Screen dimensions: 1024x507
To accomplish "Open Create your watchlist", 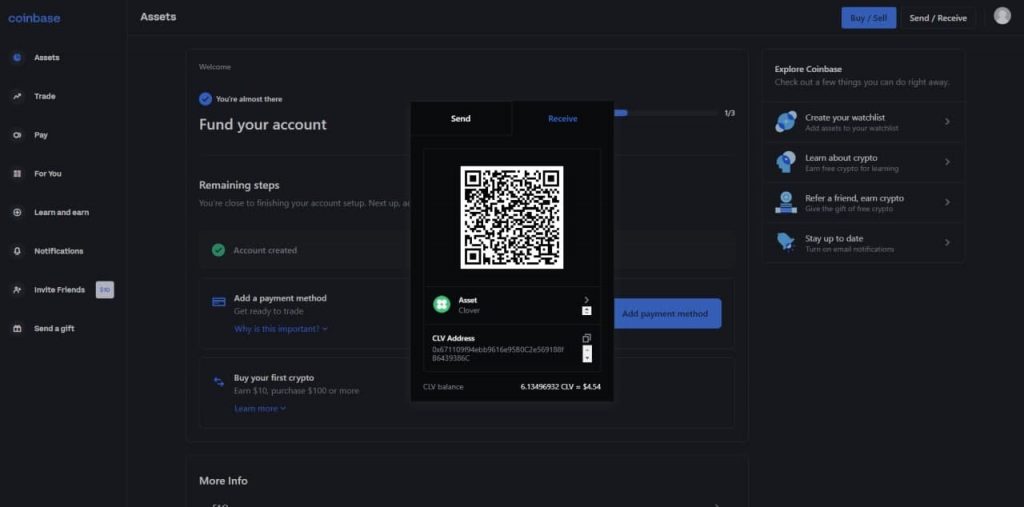I will (x=863, y=122).
